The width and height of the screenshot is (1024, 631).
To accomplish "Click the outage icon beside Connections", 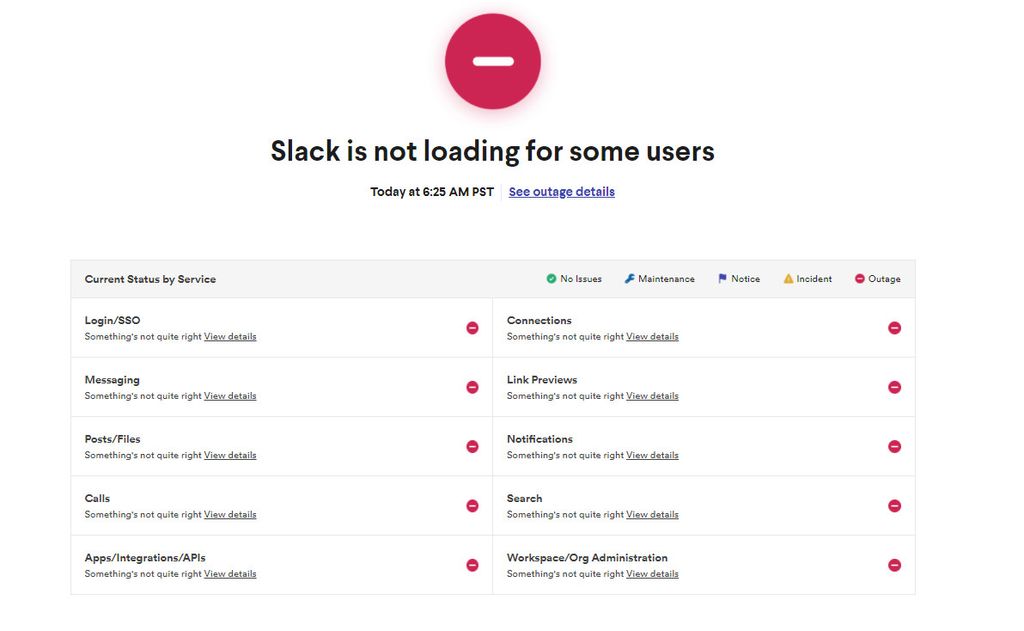I will [x=894, y=327].
